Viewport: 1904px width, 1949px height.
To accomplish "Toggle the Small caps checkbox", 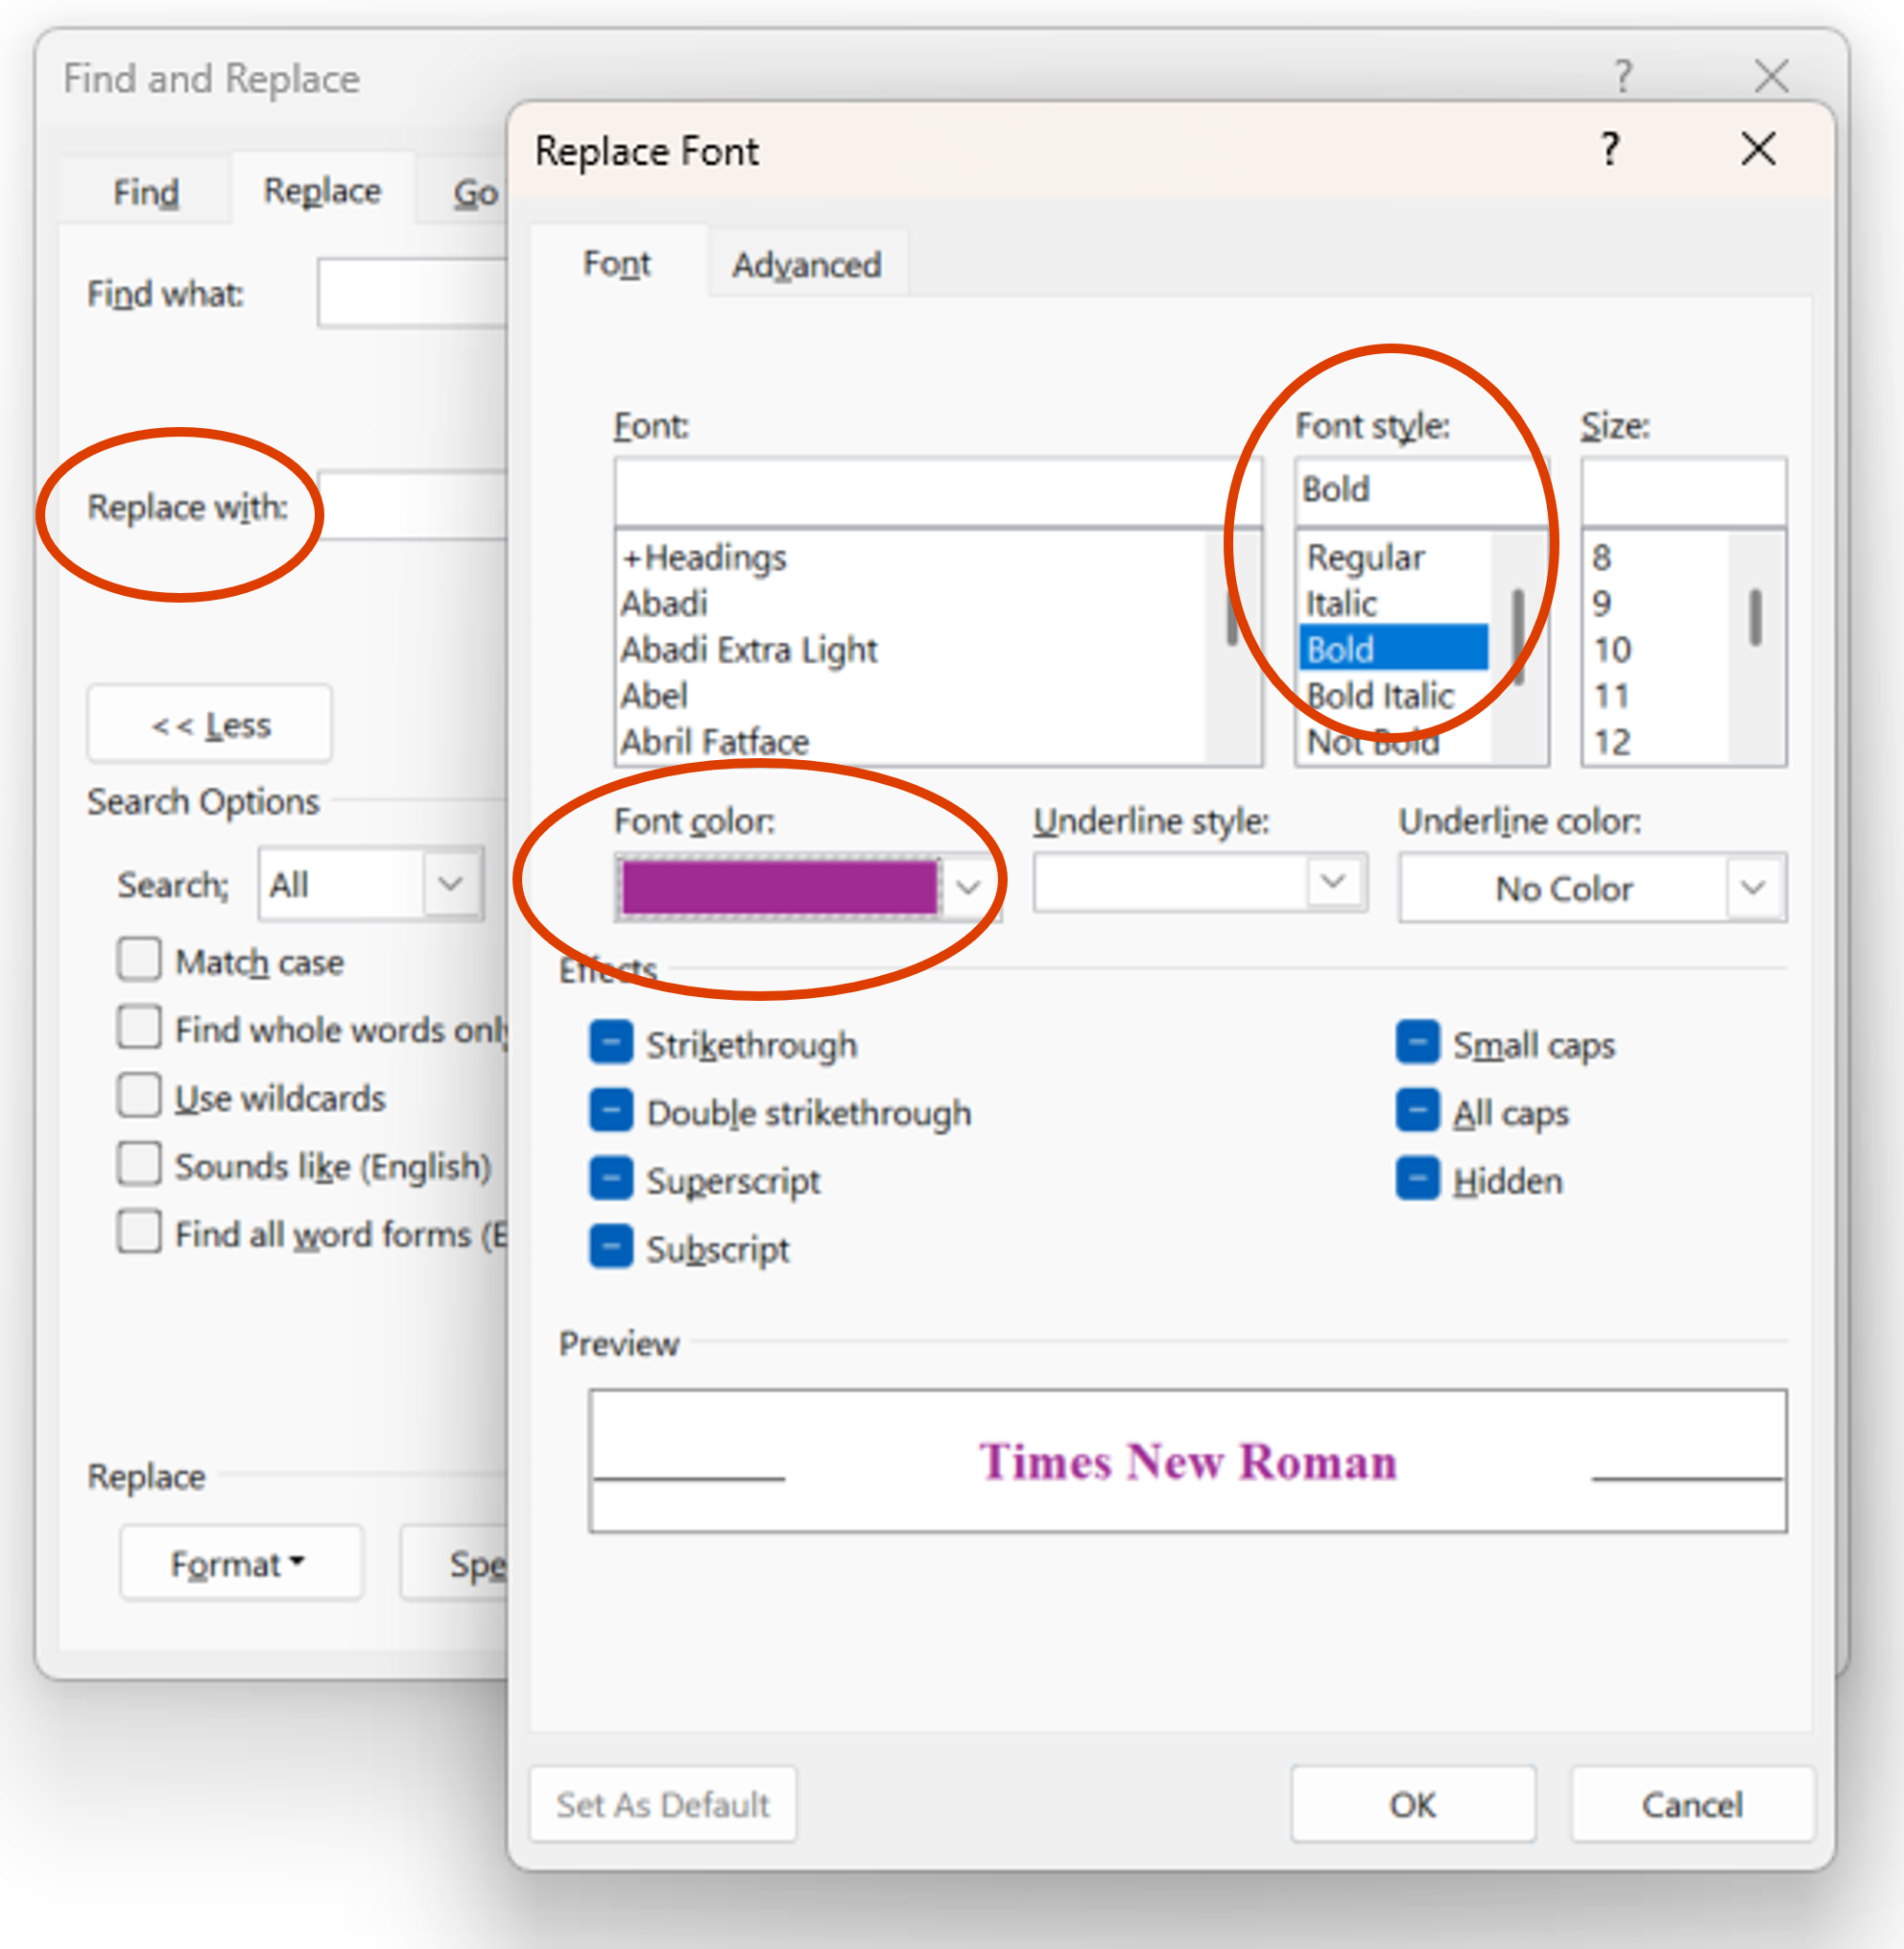I will click(1417, 1042).
